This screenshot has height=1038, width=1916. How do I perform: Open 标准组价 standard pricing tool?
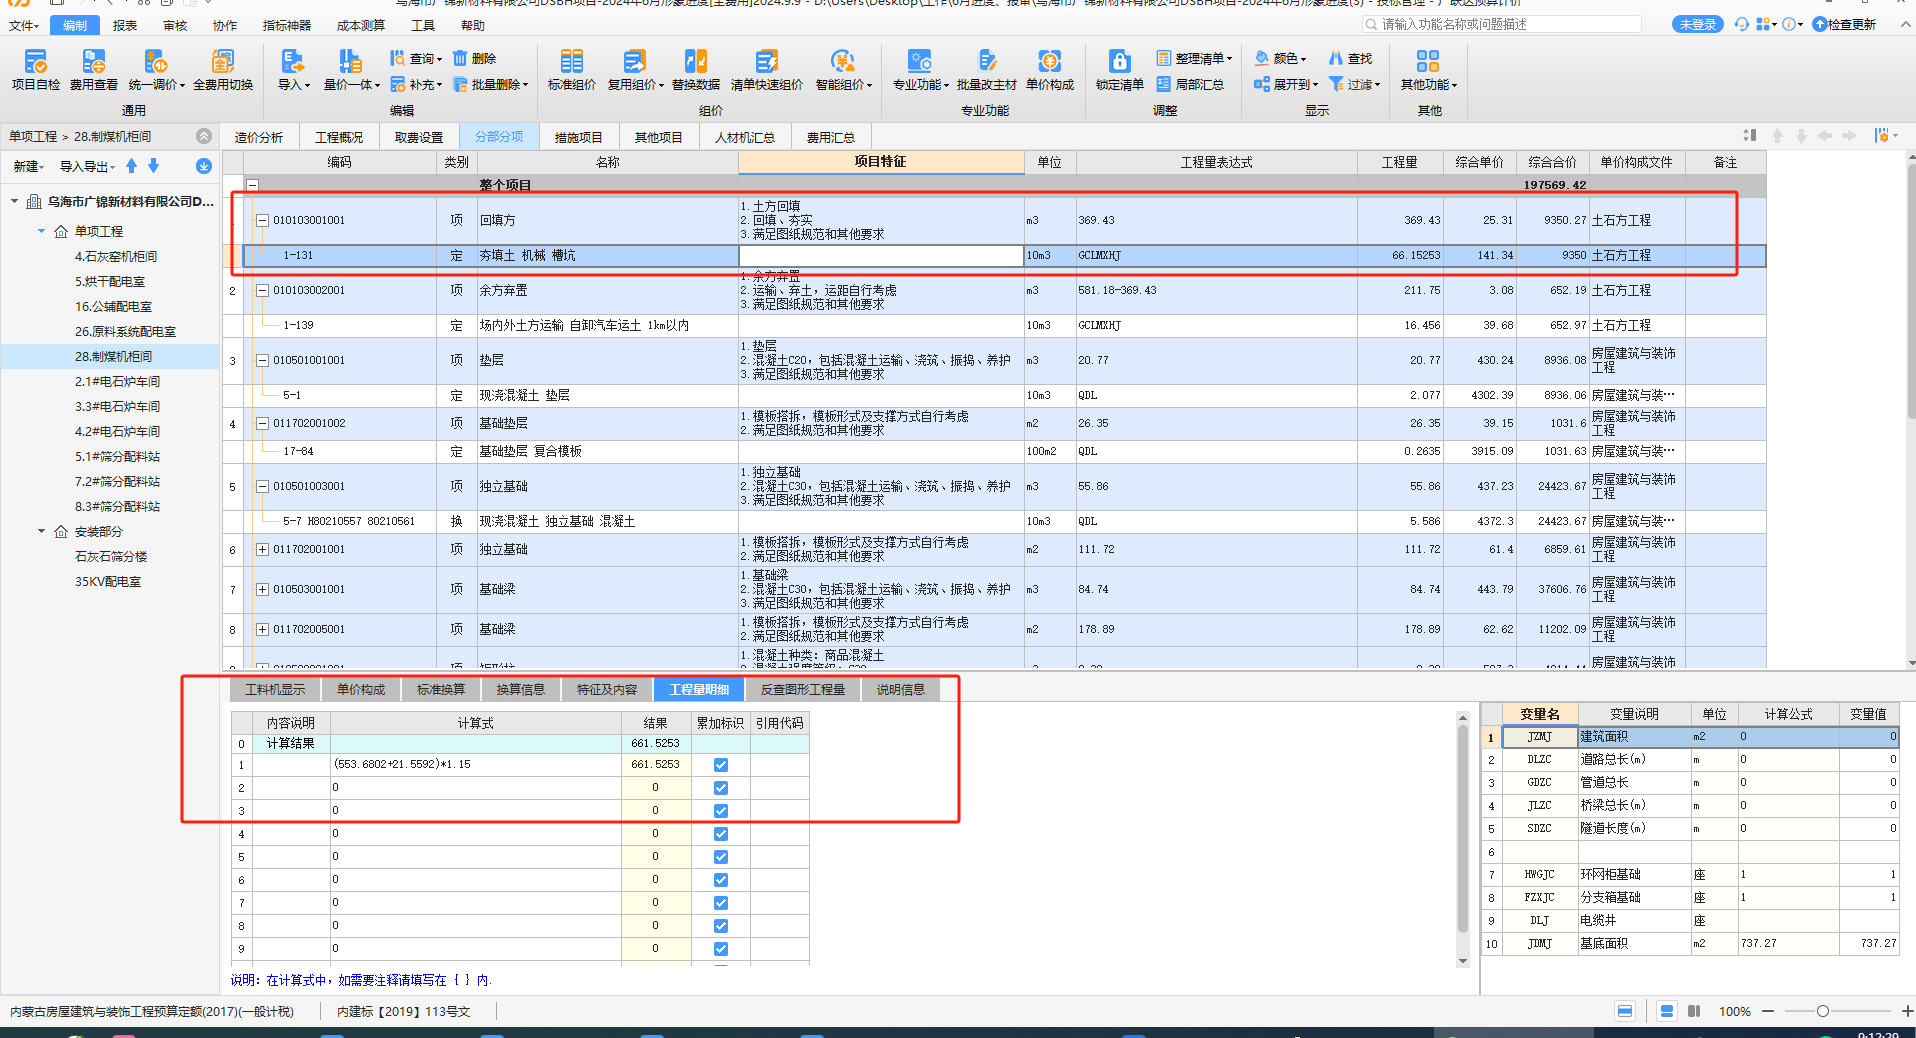click(x=571, y=70)
